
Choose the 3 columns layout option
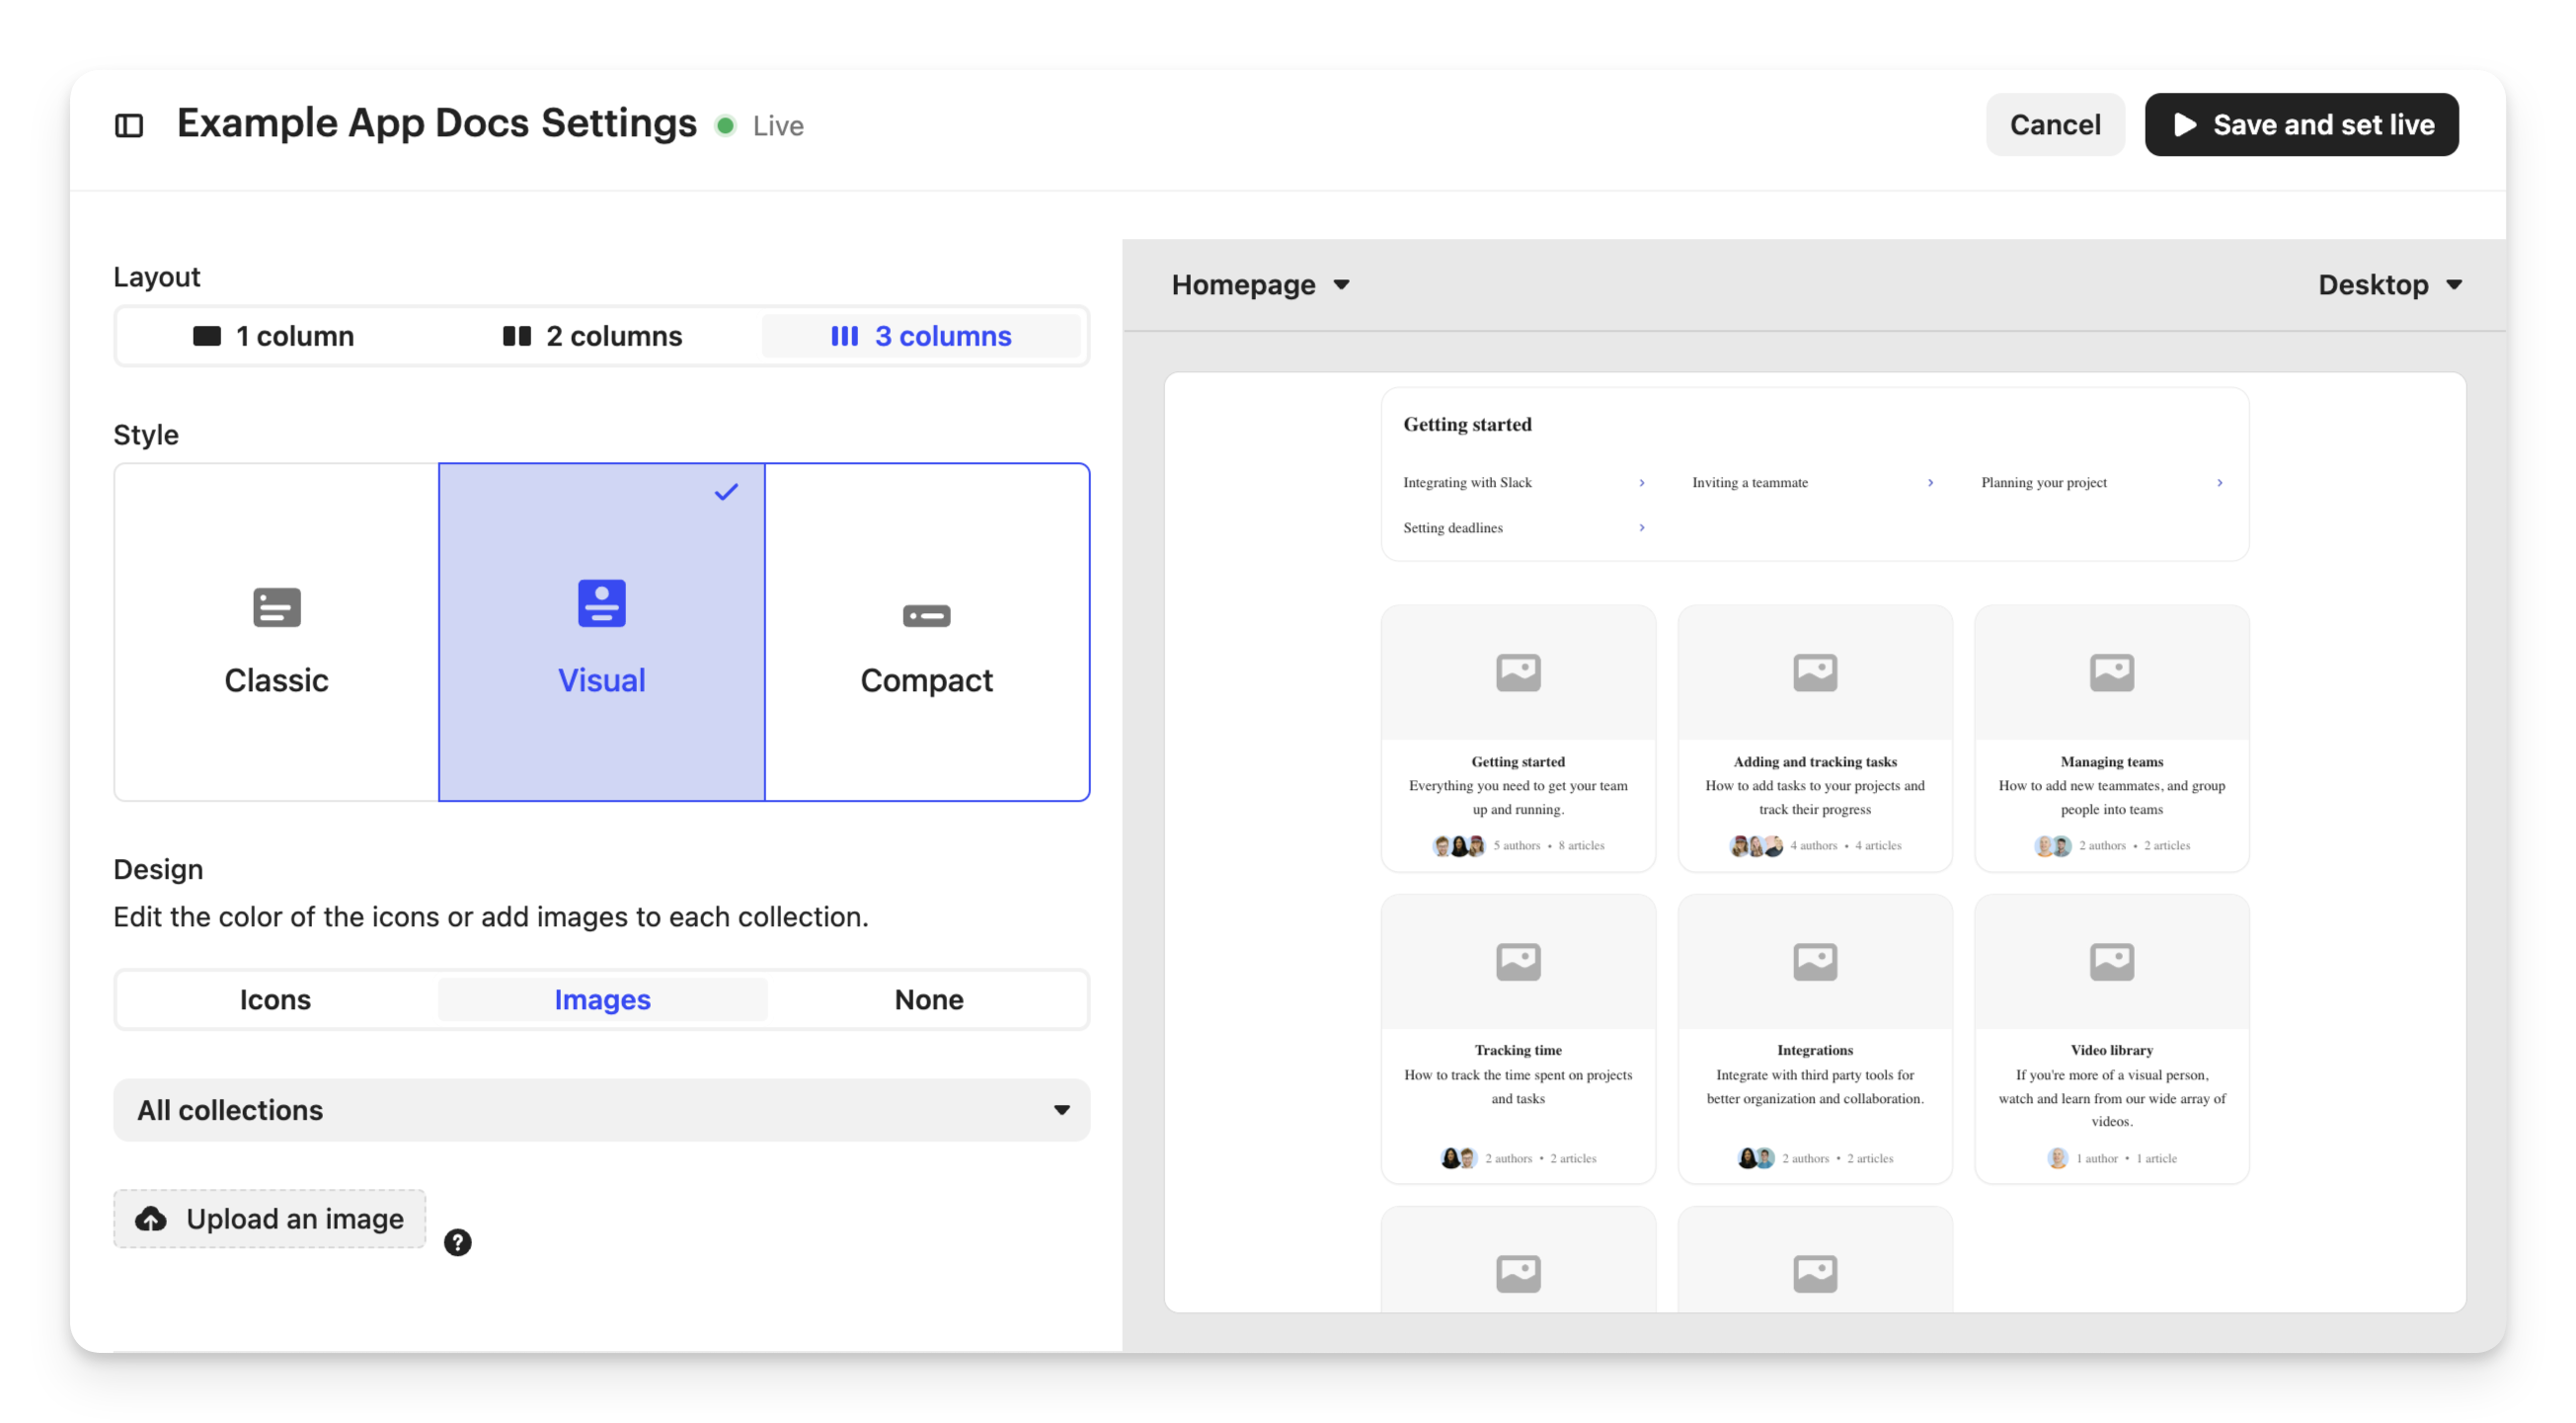point(921,336)
